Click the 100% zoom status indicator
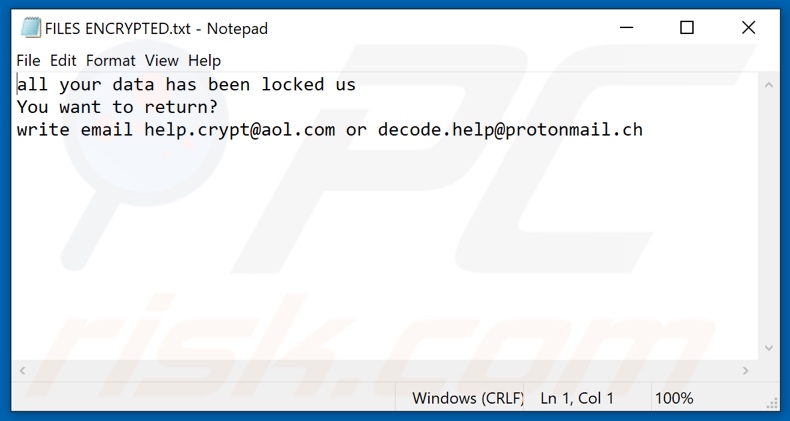790x421 pixels. tap(673, 398)
